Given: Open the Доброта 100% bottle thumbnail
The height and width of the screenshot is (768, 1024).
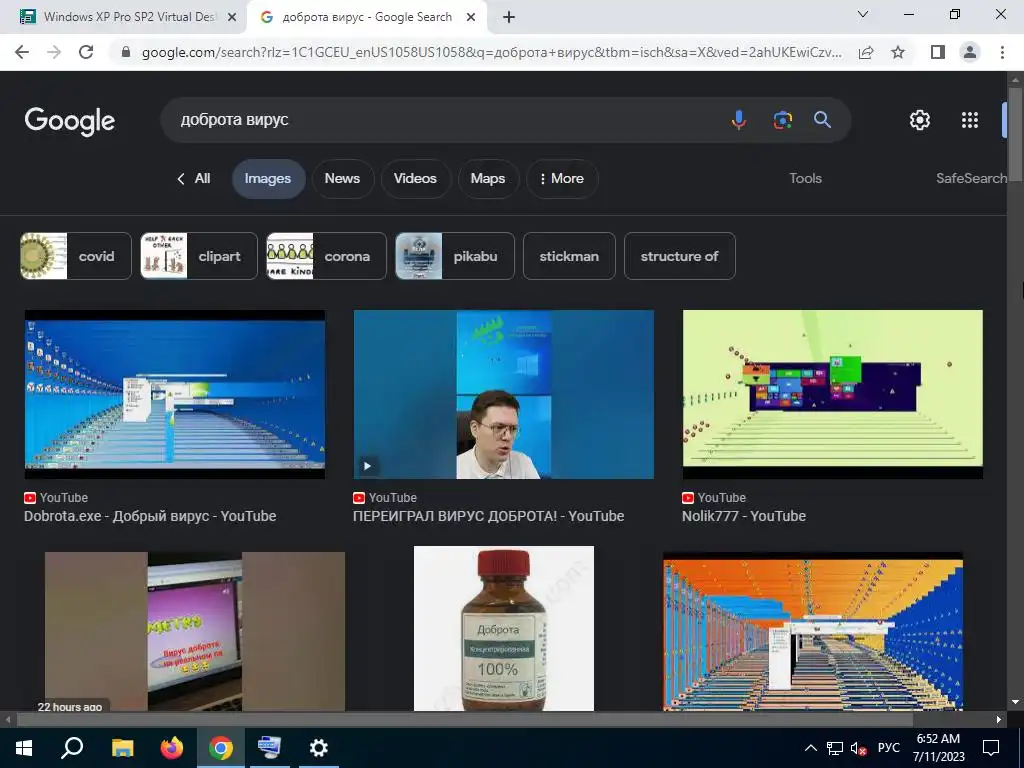Looking at the screenshot, I should click(x=504, y=628).
